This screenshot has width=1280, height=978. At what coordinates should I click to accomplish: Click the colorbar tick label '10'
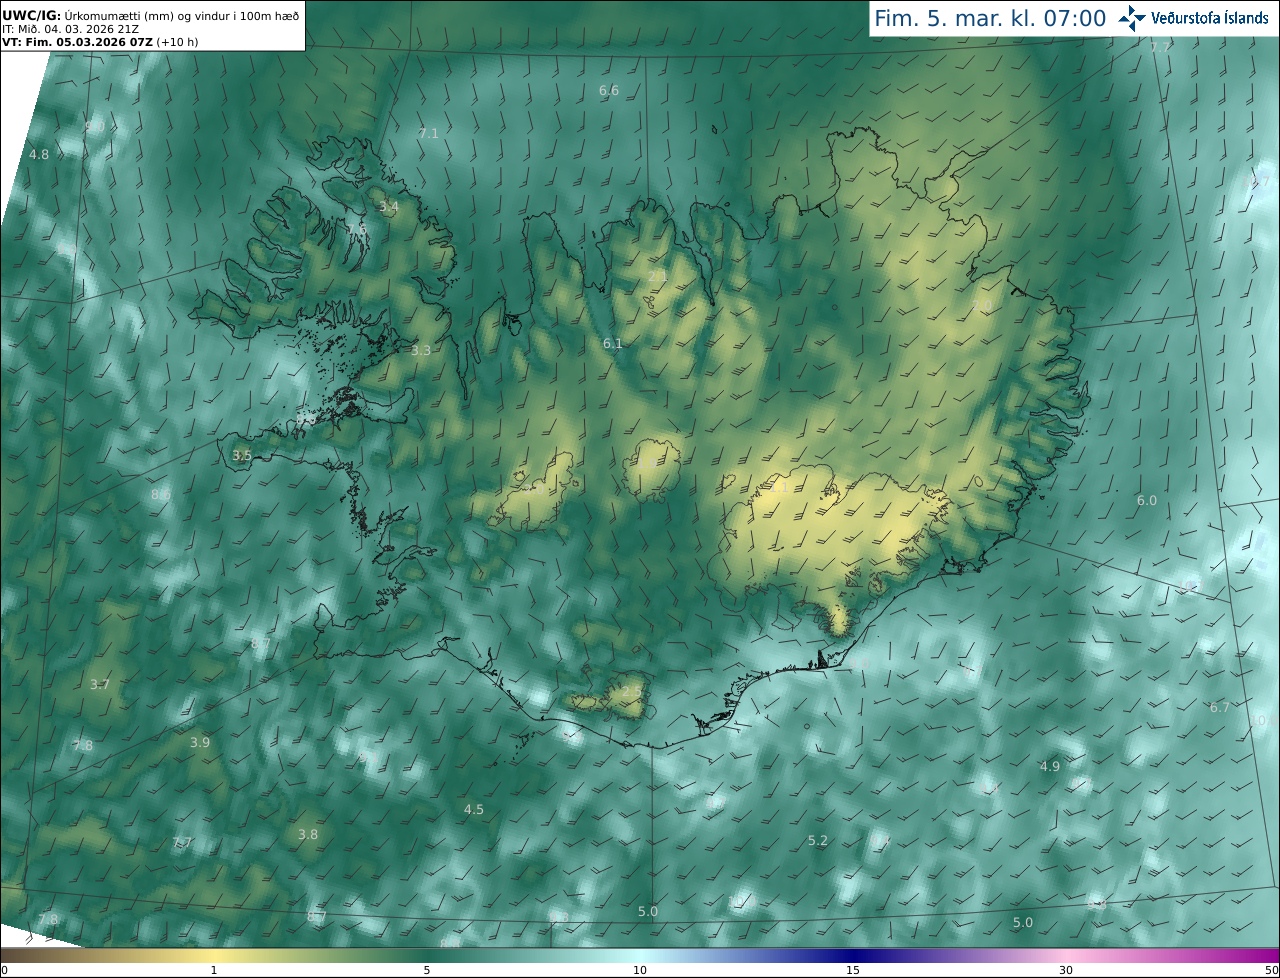(640, 971)
